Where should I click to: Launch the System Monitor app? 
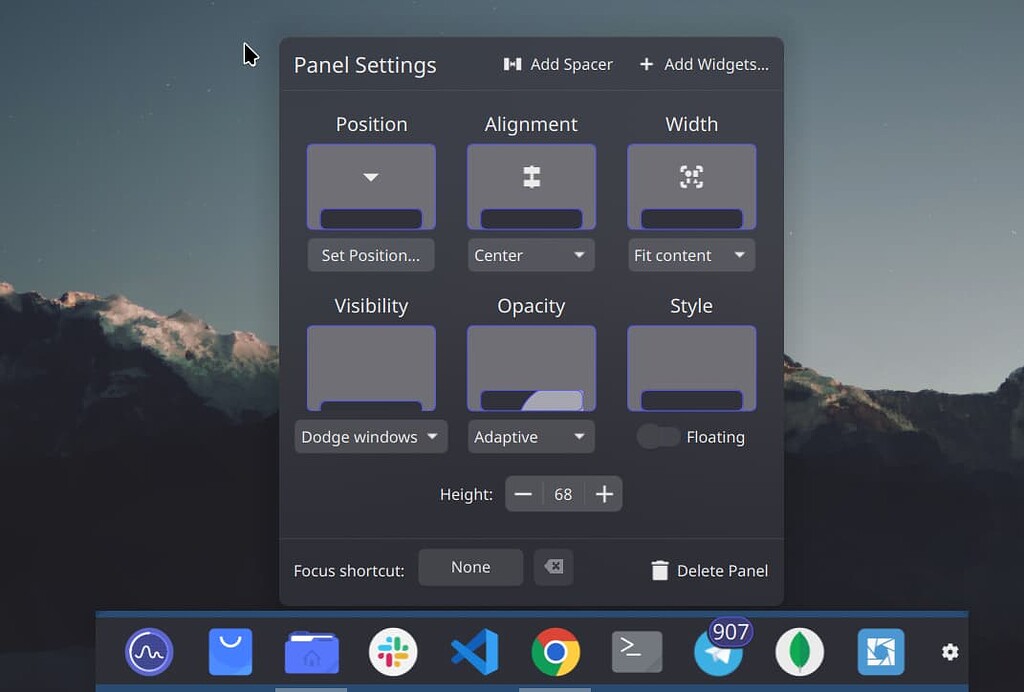tap(149, 651)
